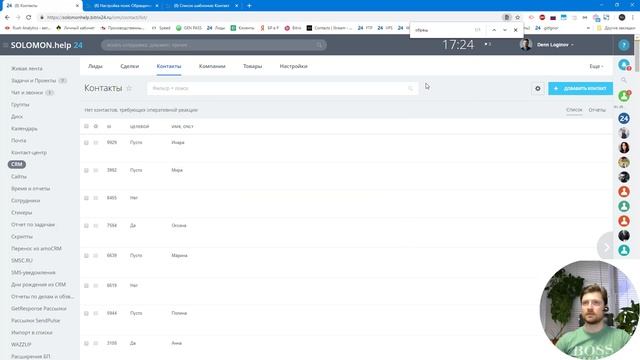Viewport: 640px width, 360px height.
Task: Open the Denis Loginov user dropdown
Action: point(555,44)
